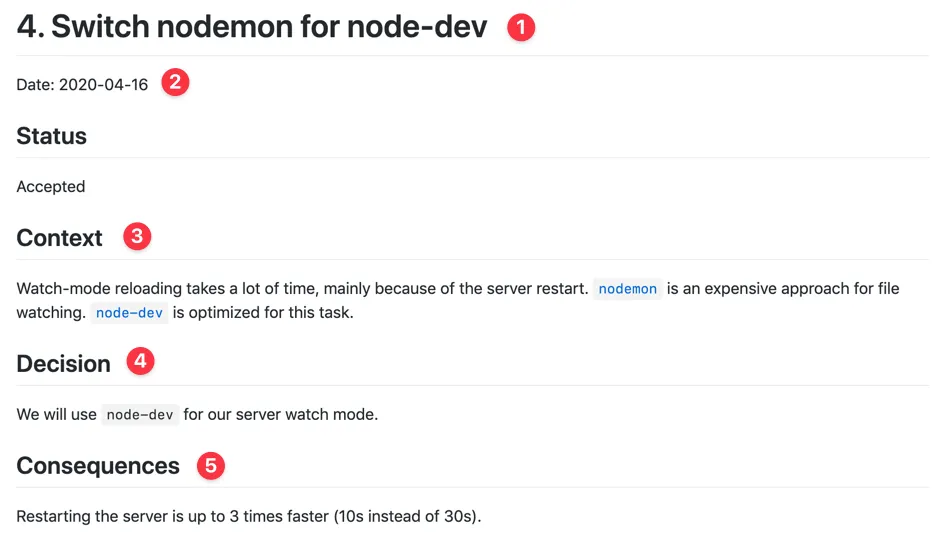Open the blue nodemon code link
This screenshot has width=945, height=540.
coord(627,289)
